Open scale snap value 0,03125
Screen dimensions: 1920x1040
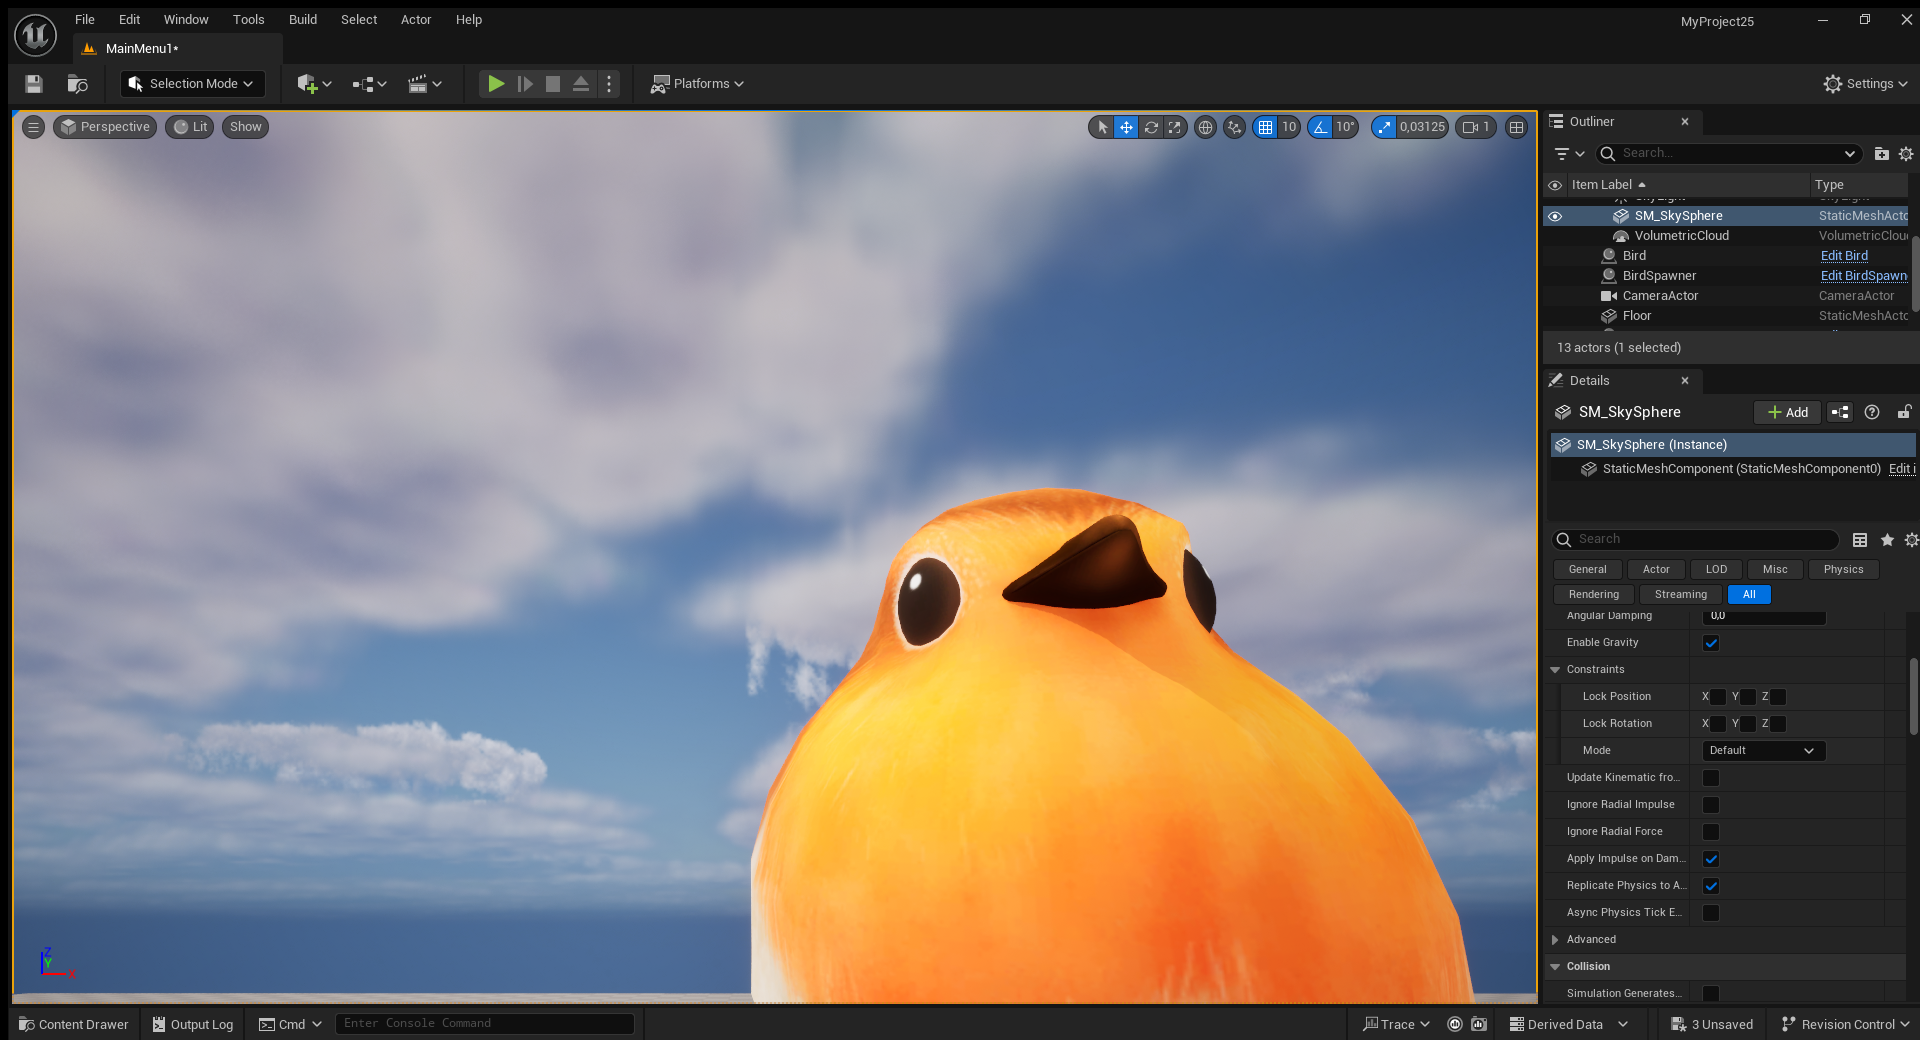point(1422,127)
